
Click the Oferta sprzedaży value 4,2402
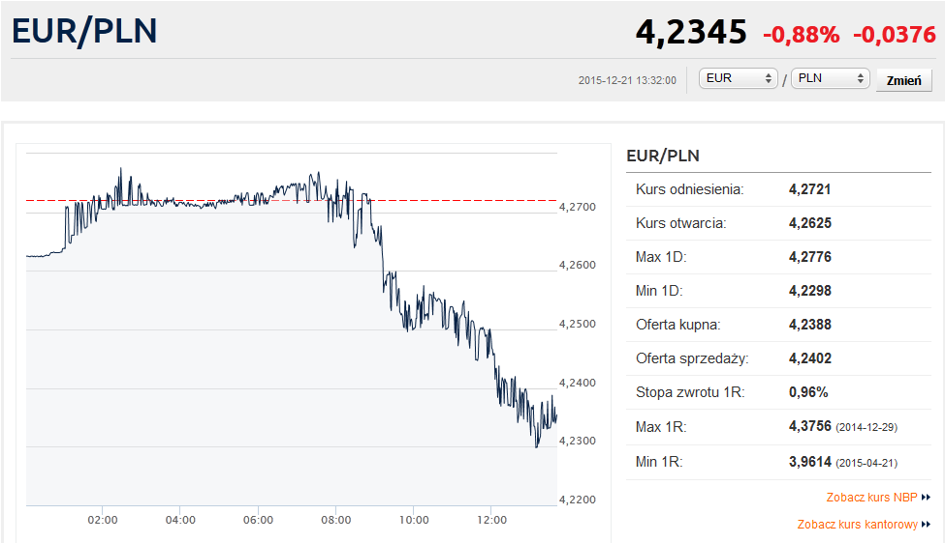(x=810, y=358)
